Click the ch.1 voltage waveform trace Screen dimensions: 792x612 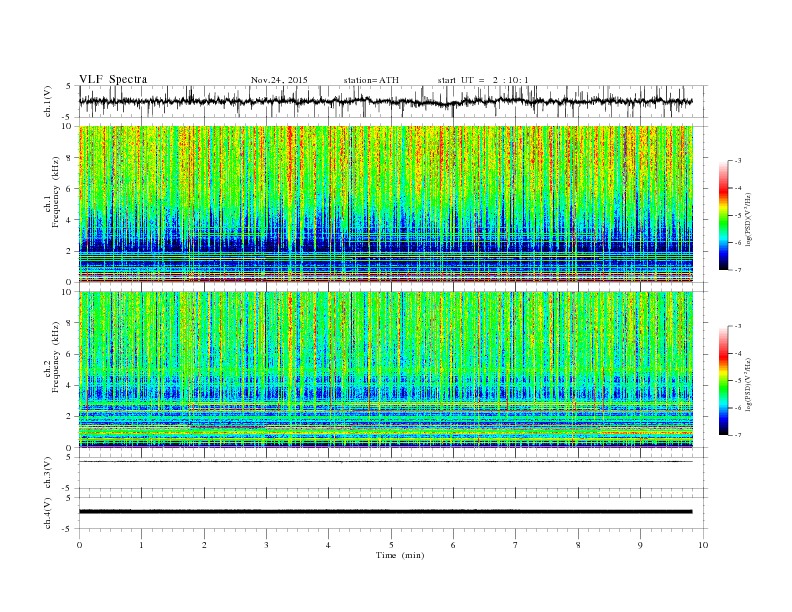coord(386,101)
